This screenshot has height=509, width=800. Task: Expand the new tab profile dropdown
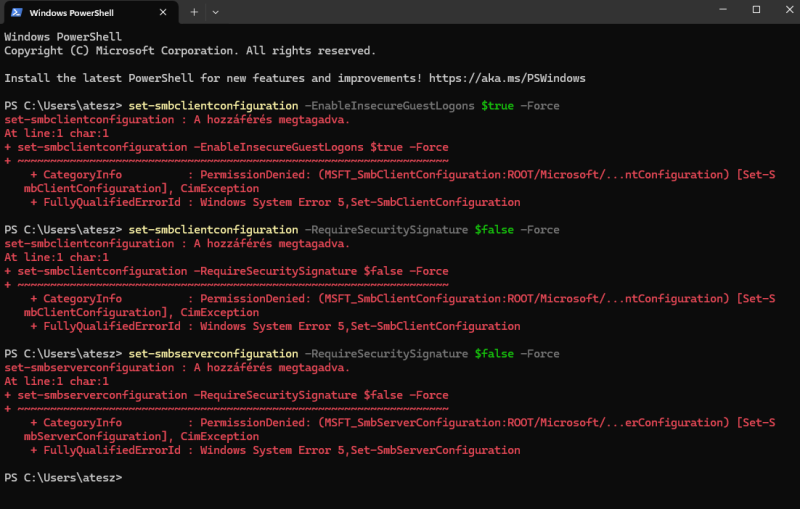pos(215,12)
